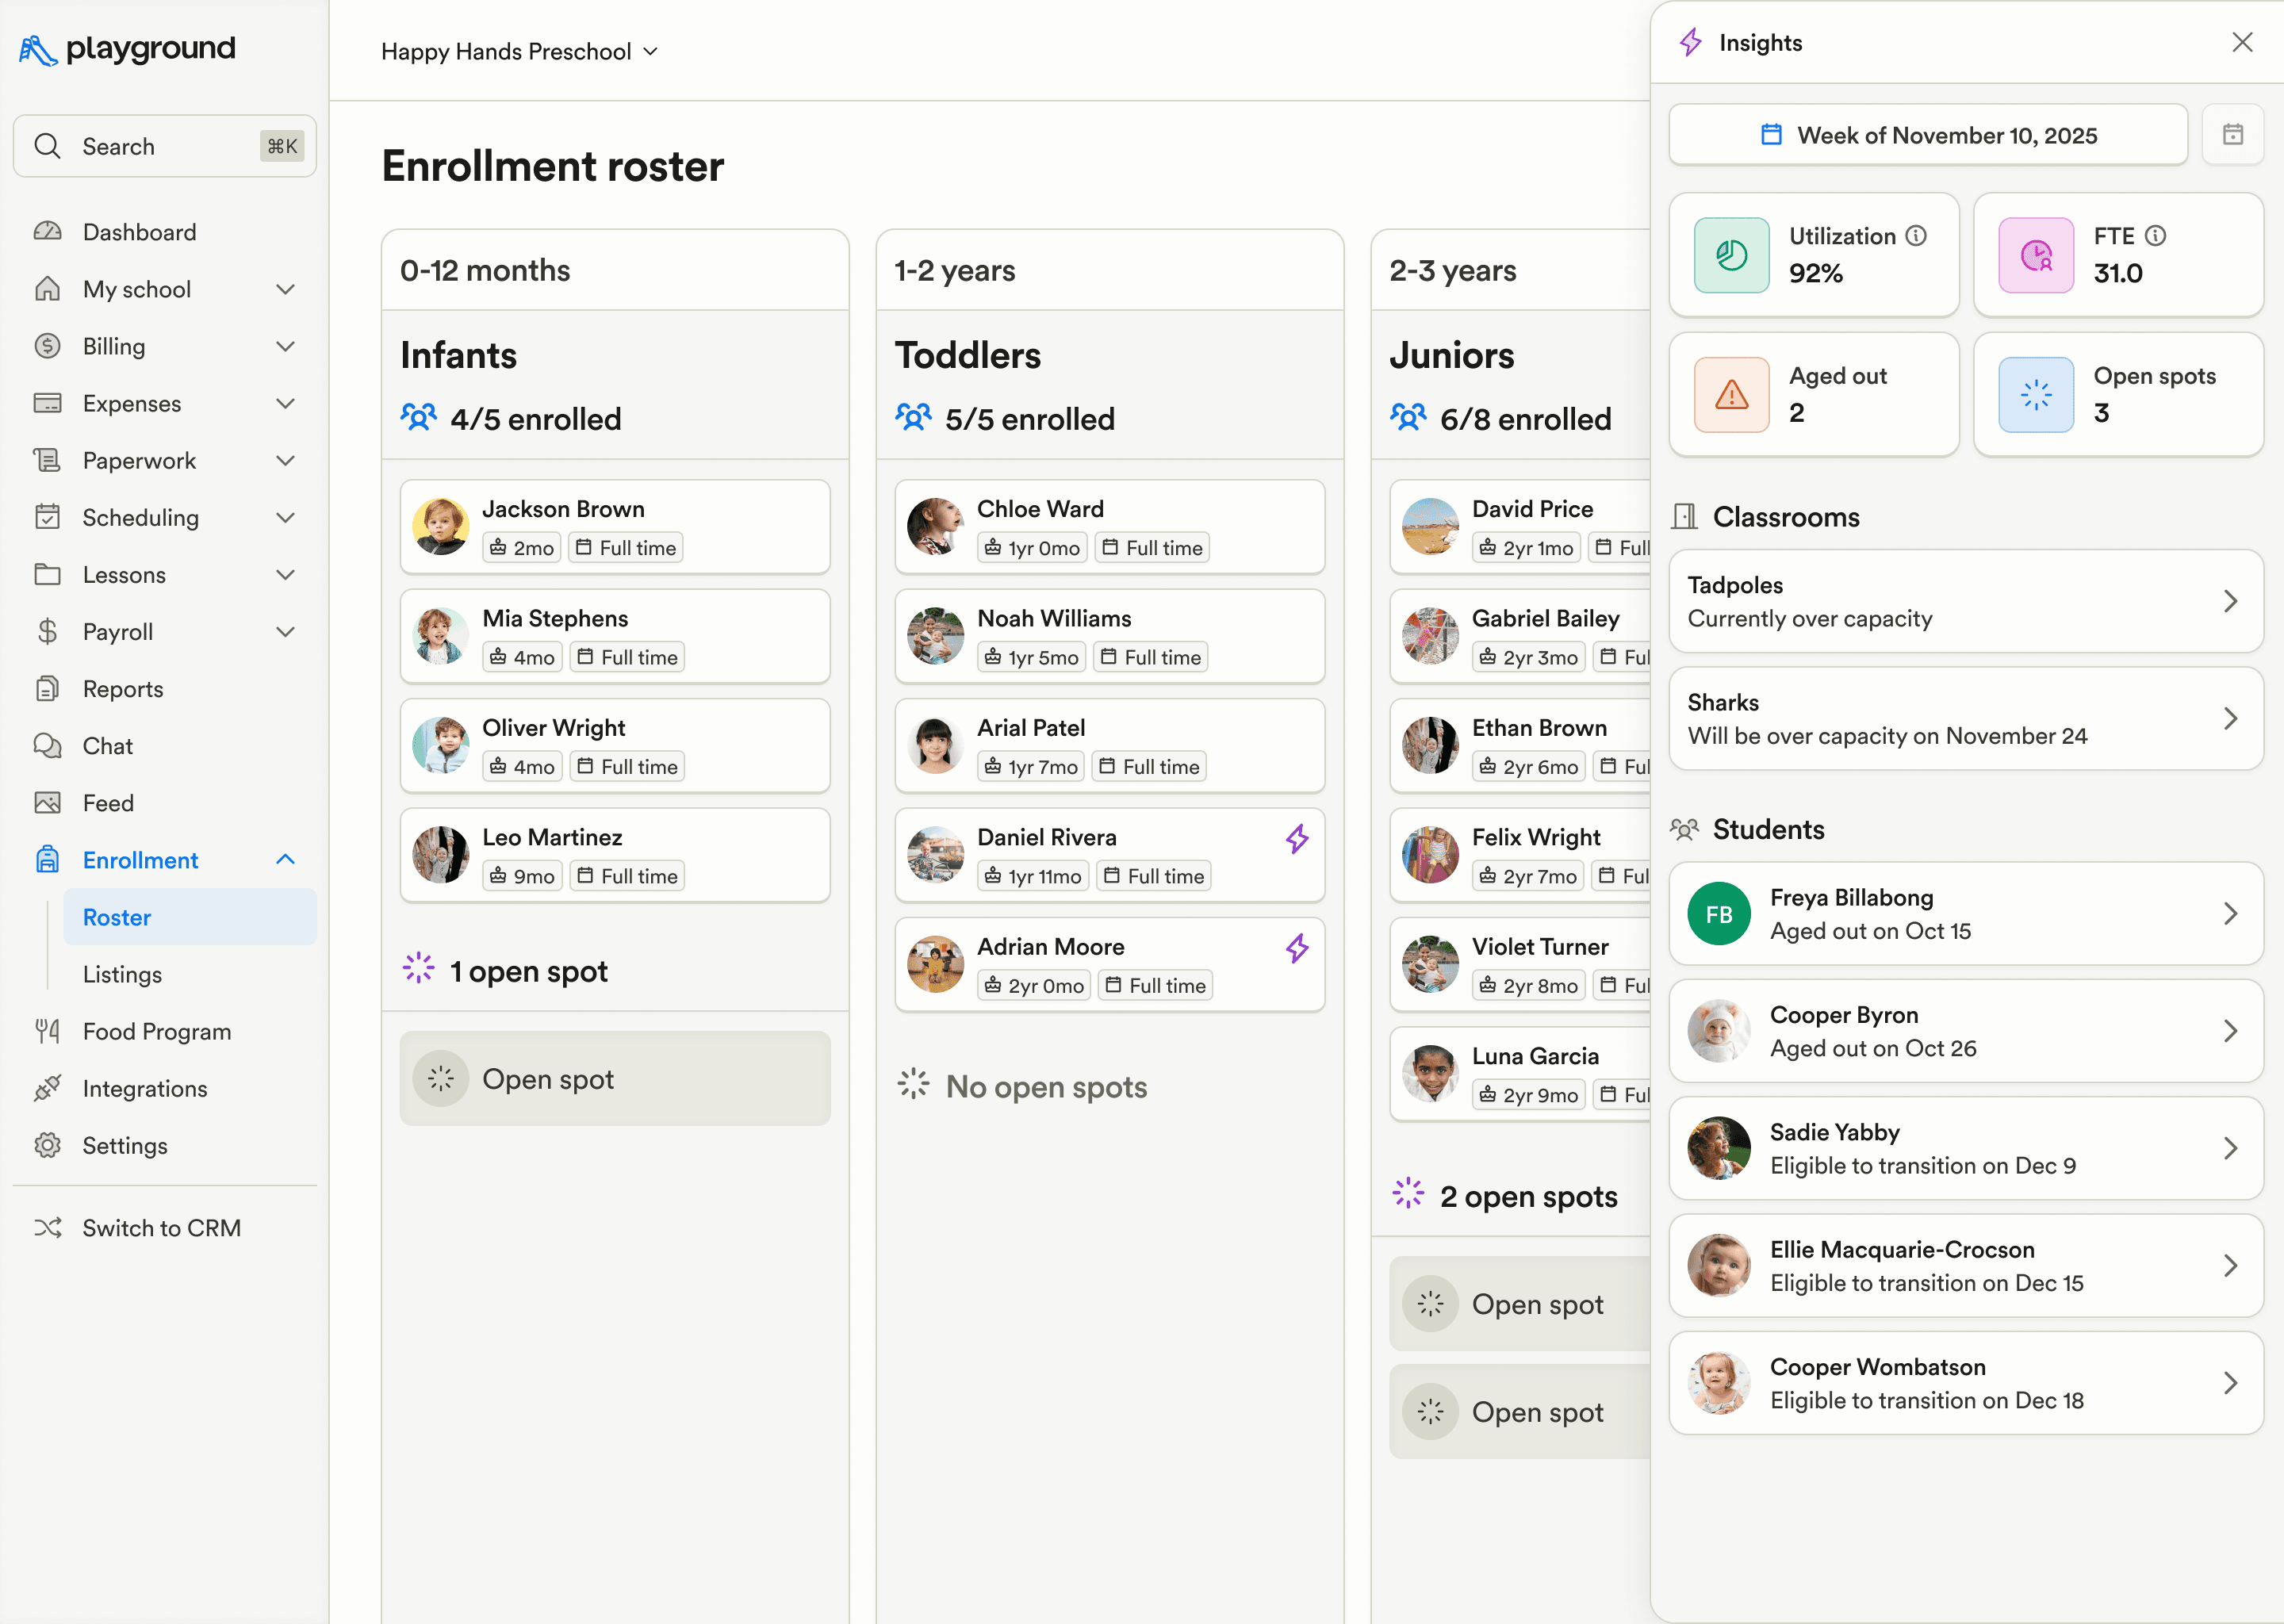The height and width of the screenshot is (1624, 2284).
Task: Select Roster under Enrollment
Action: click(117, 916)
